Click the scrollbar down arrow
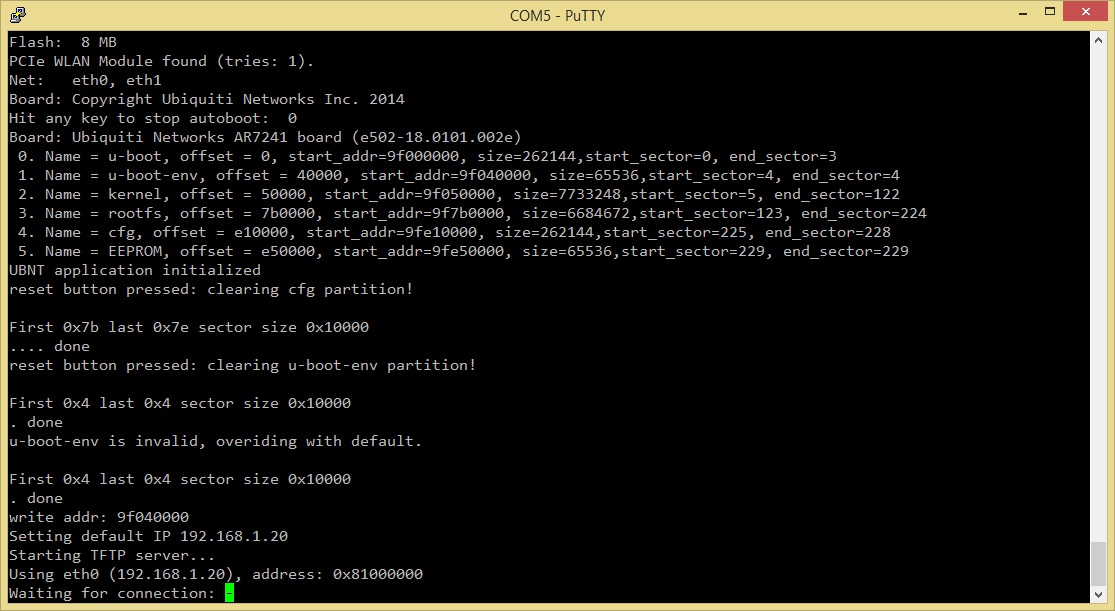The height and width of the screenshot is (611, 1115). pos(1098,593)
